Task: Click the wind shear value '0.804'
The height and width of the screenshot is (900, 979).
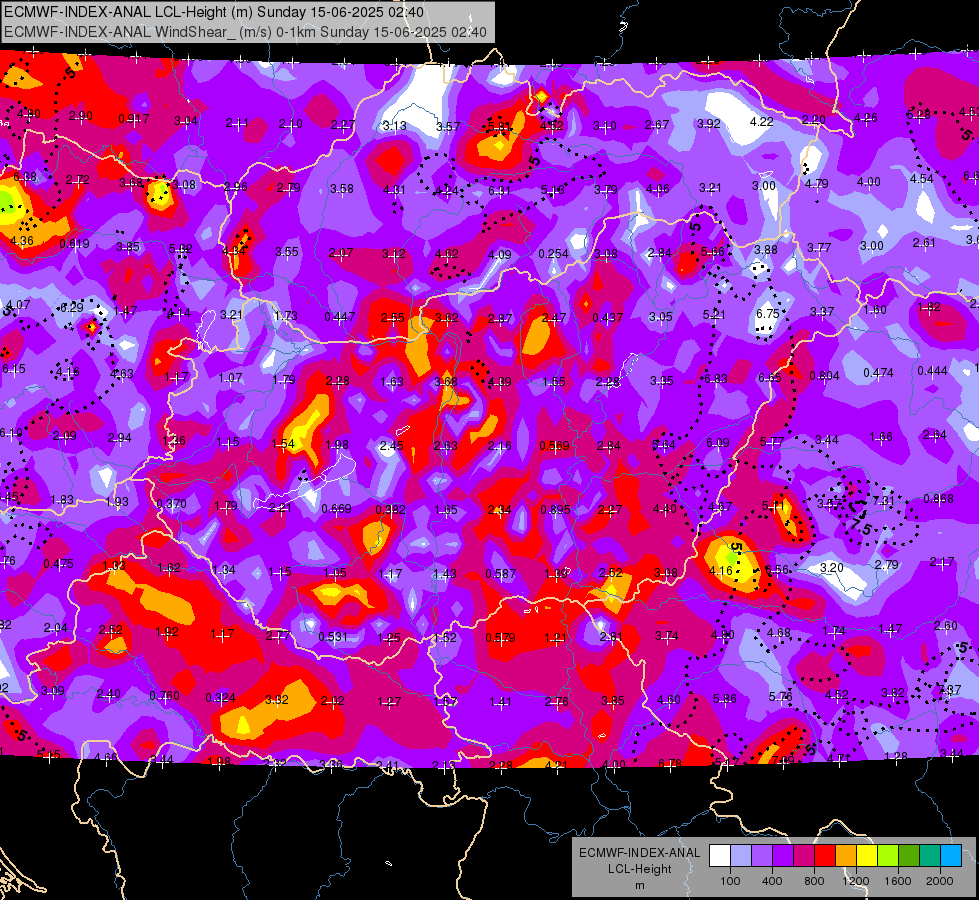Action: [x=824, y=375]
